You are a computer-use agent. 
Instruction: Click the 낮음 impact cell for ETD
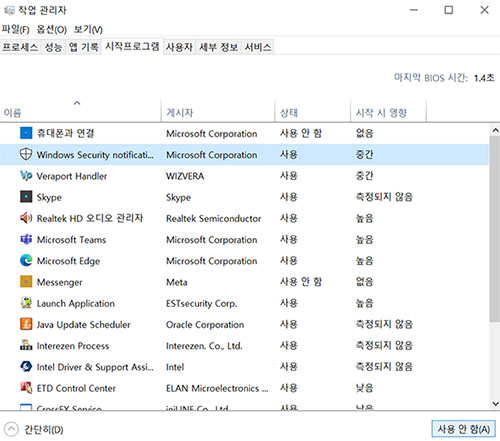point(364,388)
